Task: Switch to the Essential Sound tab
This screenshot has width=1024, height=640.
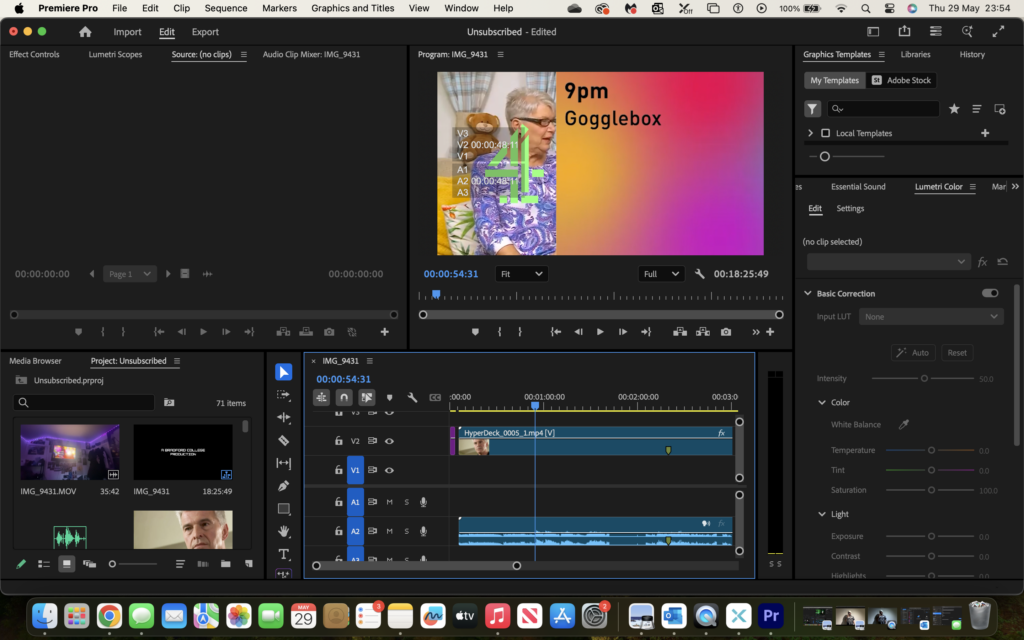Action: [x=858, y=187]
